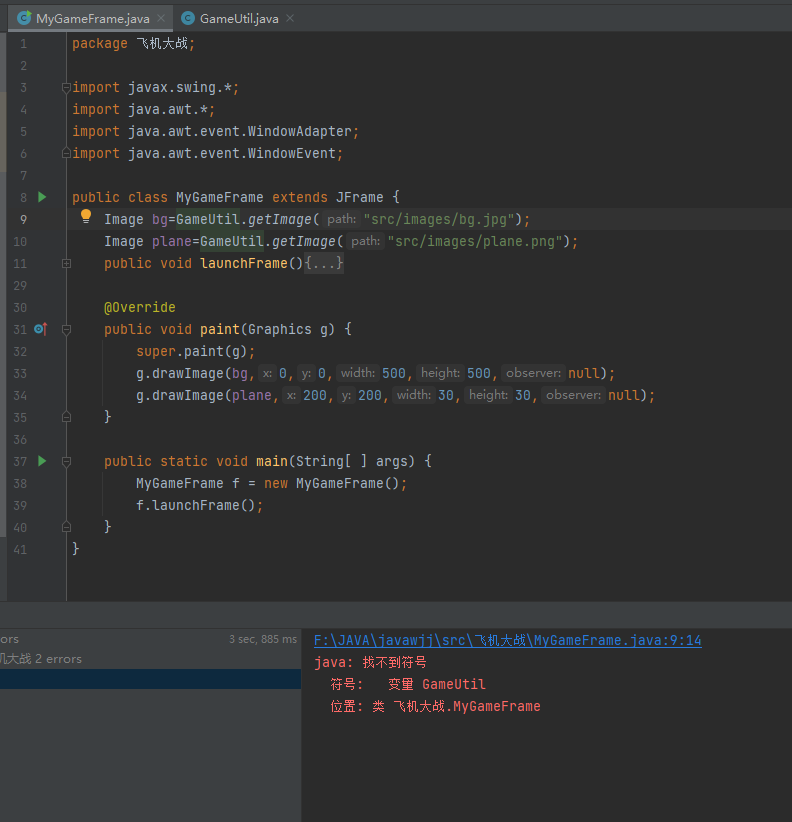
Task: Run main method from line 37 gutter arrow
Action: coord(42,461)
